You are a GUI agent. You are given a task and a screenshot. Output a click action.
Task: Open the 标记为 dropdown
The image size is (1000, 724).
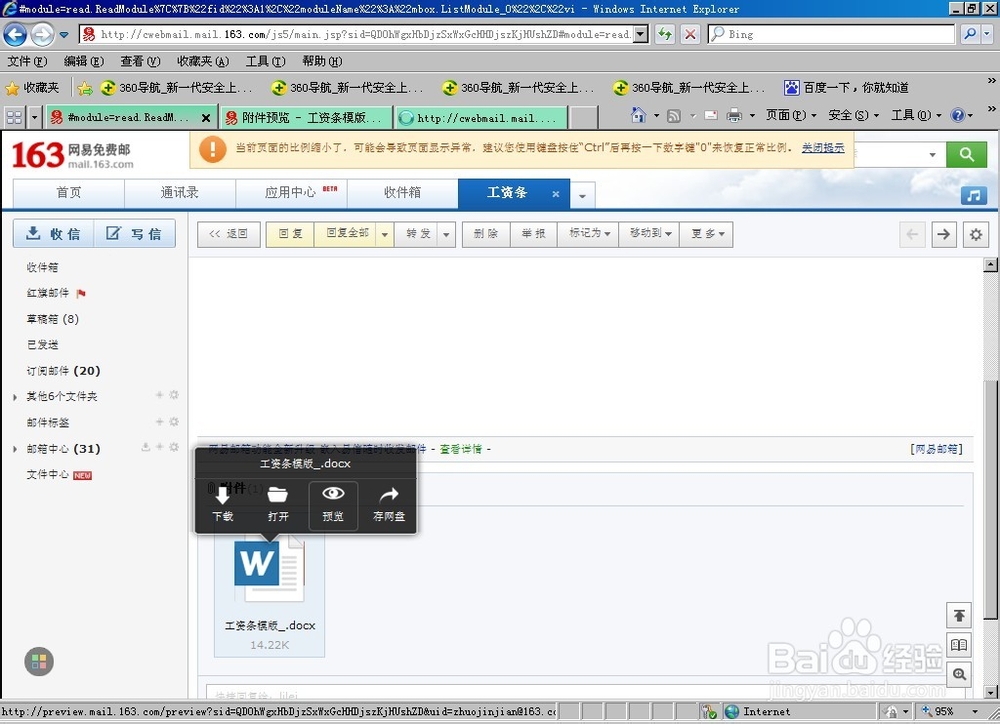point(589,233)
